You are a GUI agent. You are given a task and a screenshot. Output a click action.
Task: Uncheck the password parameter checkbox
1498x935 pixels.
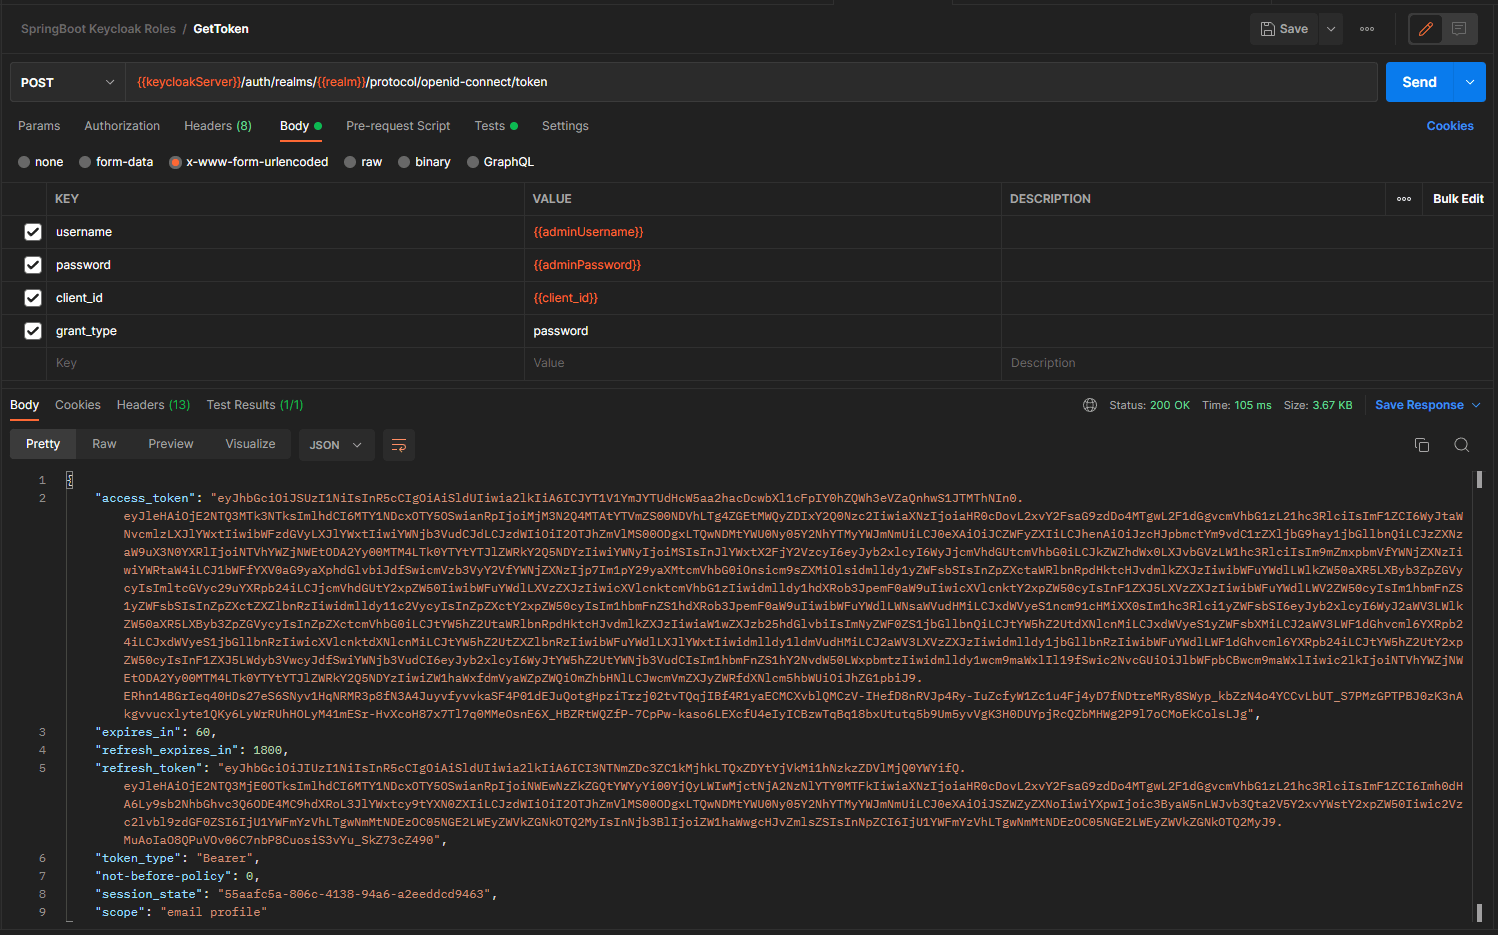pos(33,265)
